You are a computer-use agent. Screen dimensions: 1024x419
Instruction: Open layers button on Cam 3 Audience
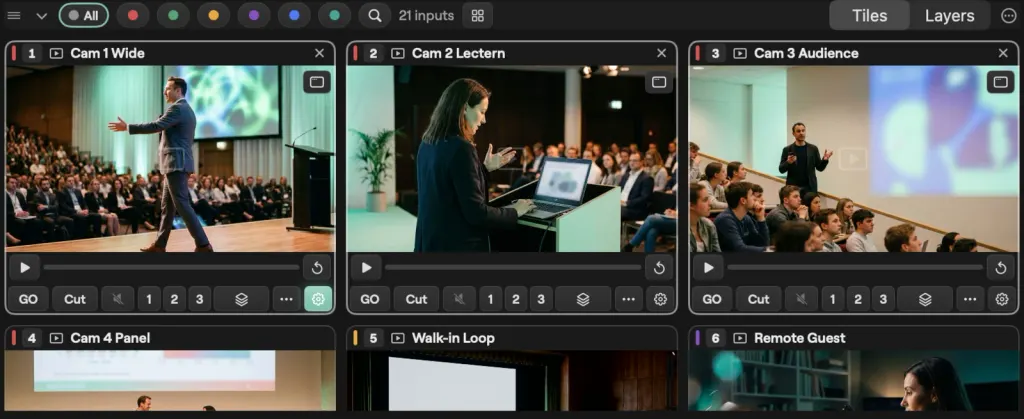925,299
